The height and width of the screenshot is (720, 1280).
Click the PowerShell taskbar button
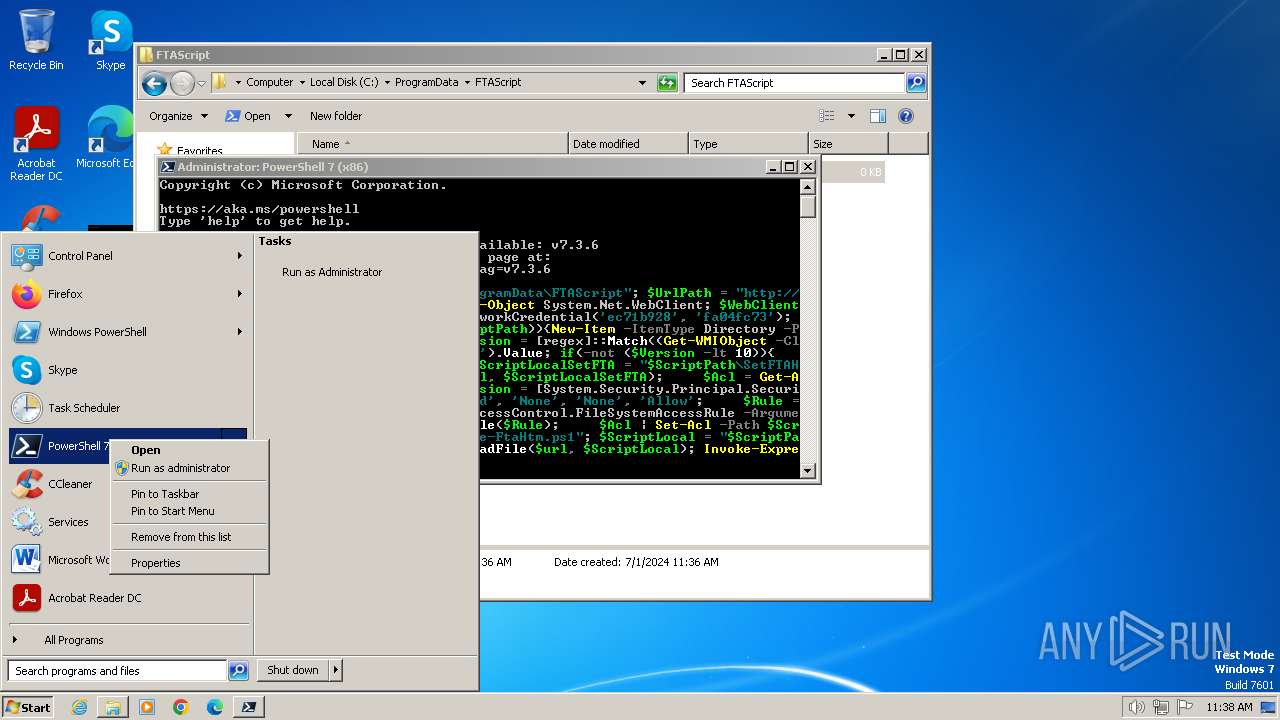click(249, 707)
